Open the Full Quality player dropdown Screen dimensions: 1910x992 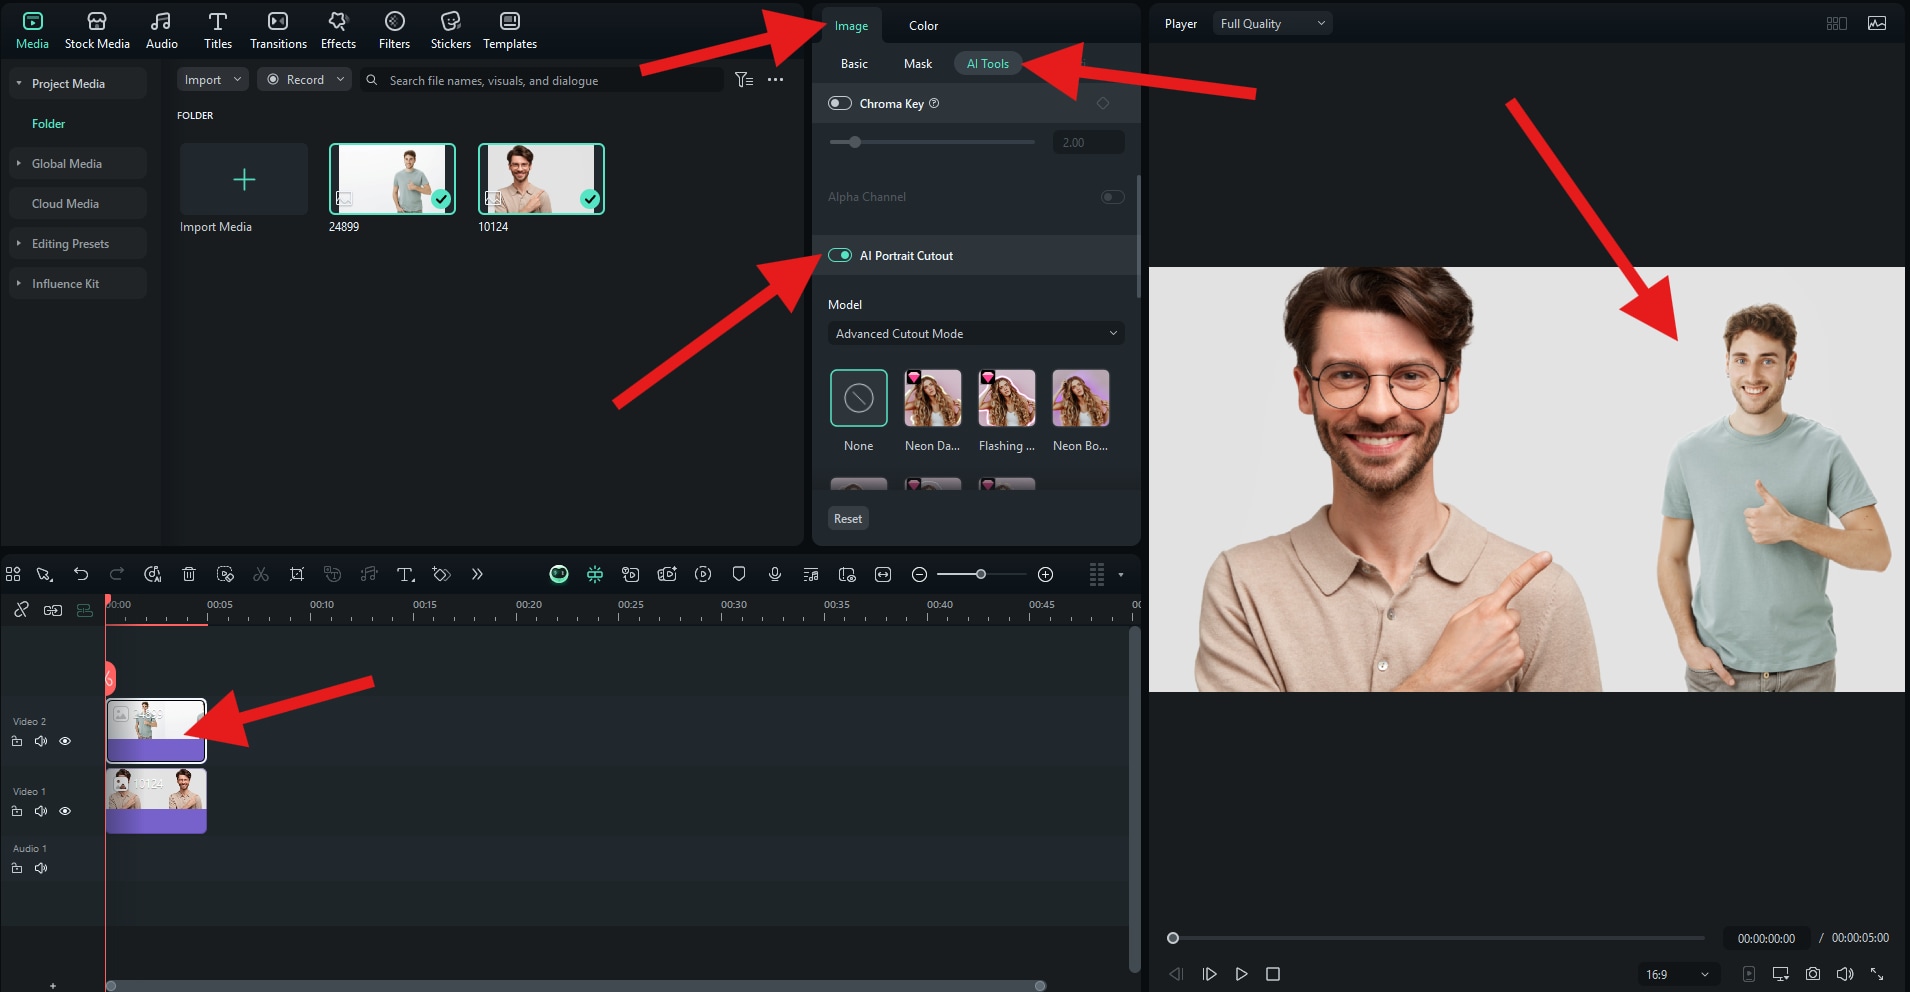(x=1273, y=24)
